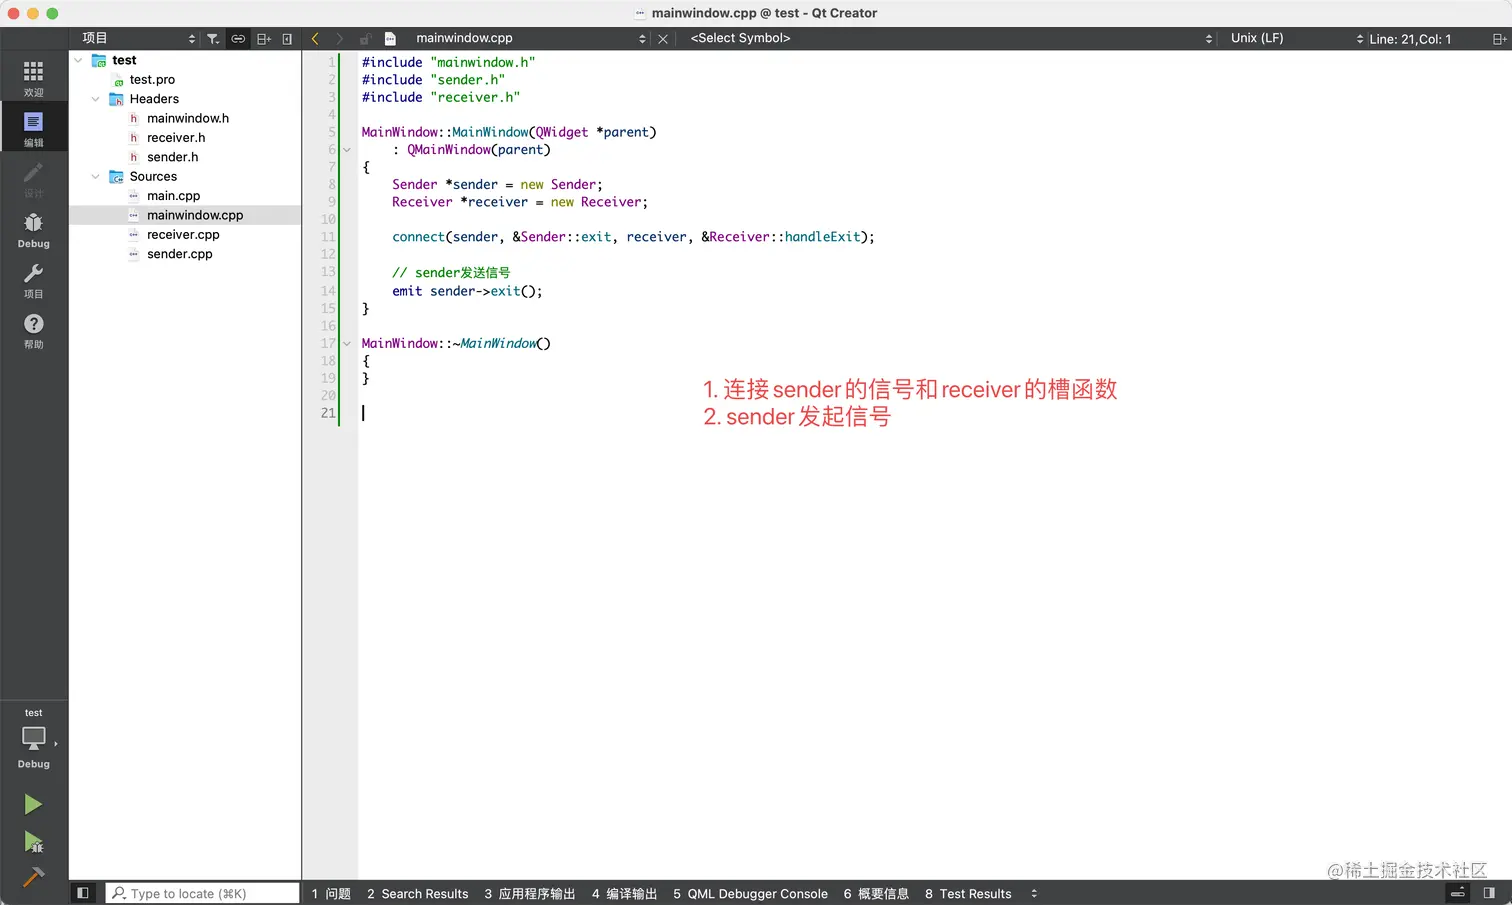This screenshot has width=1512, height=905.
Task: Select main.cpp in Sources
Action: [x=173, y=196]
